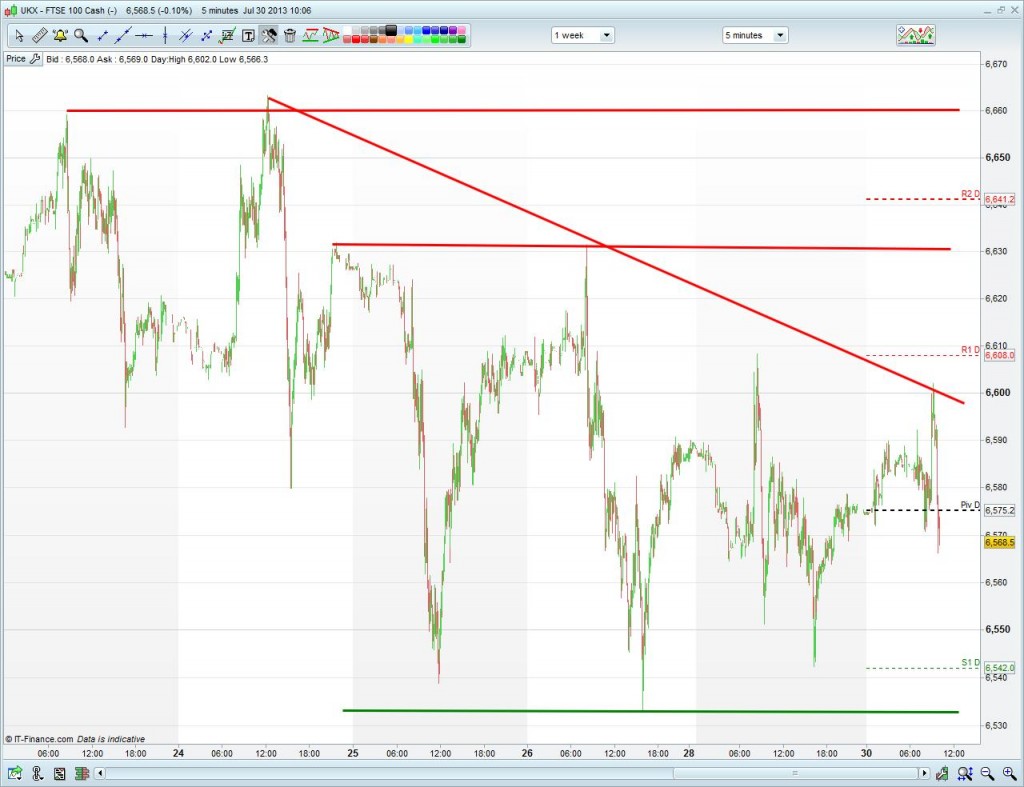Select the horizontal line drawing tool
Viewport: 1024px width, 787px height.
tap(144, 35)
